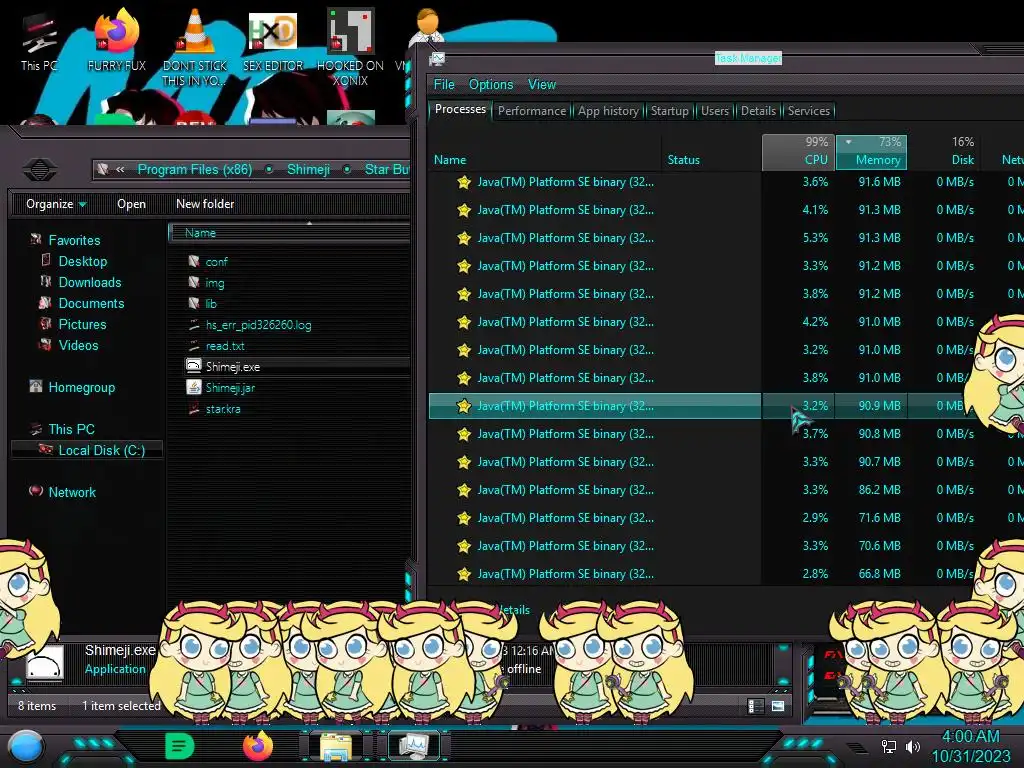1024x768 pixels.
Task: Open the HOOKED ON XONIX desktop icon
Action: [350, 47]
